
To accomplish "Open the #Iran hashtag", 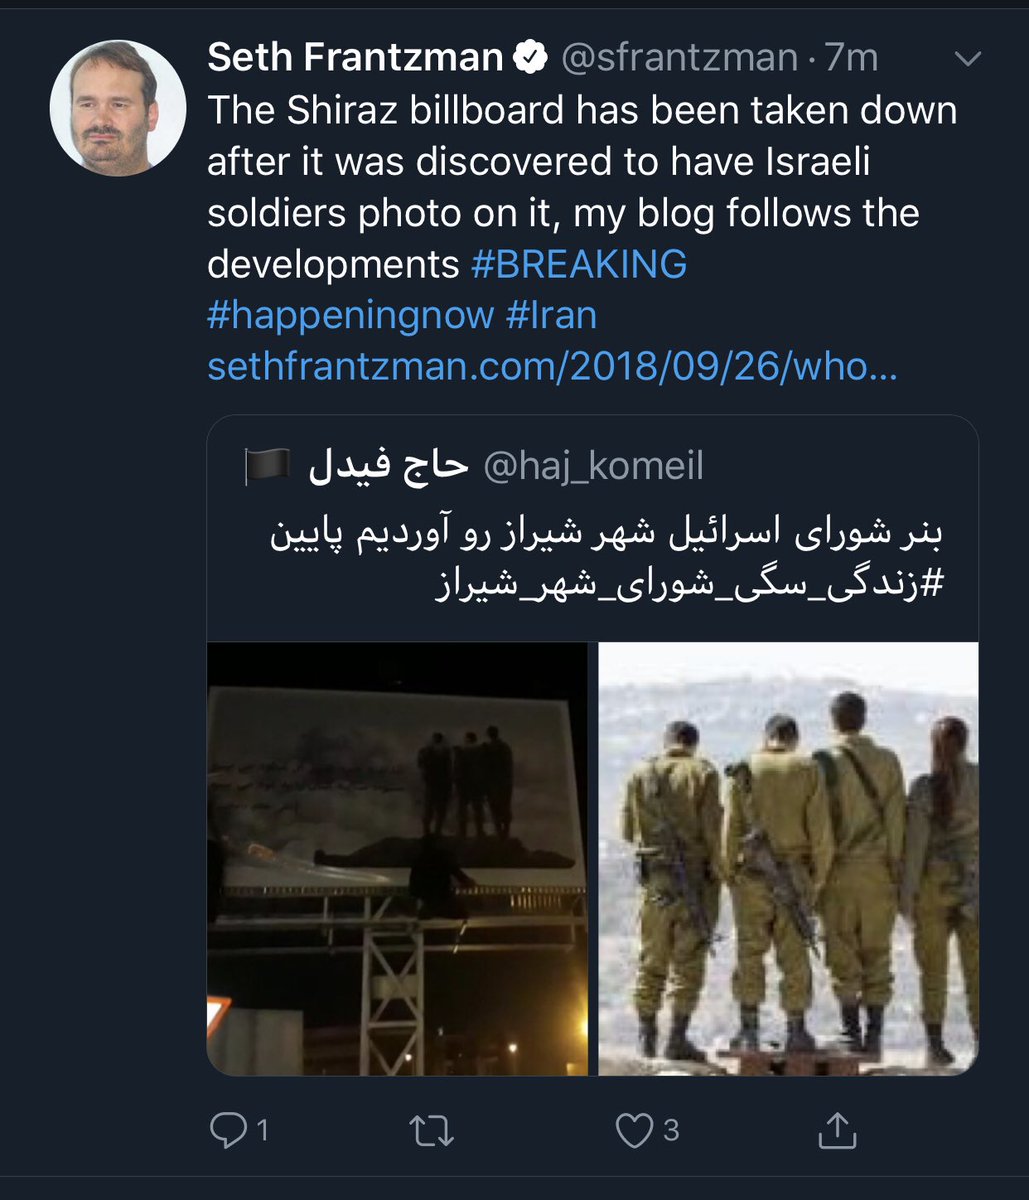I will pyautogui.click(x=551, y=316).
